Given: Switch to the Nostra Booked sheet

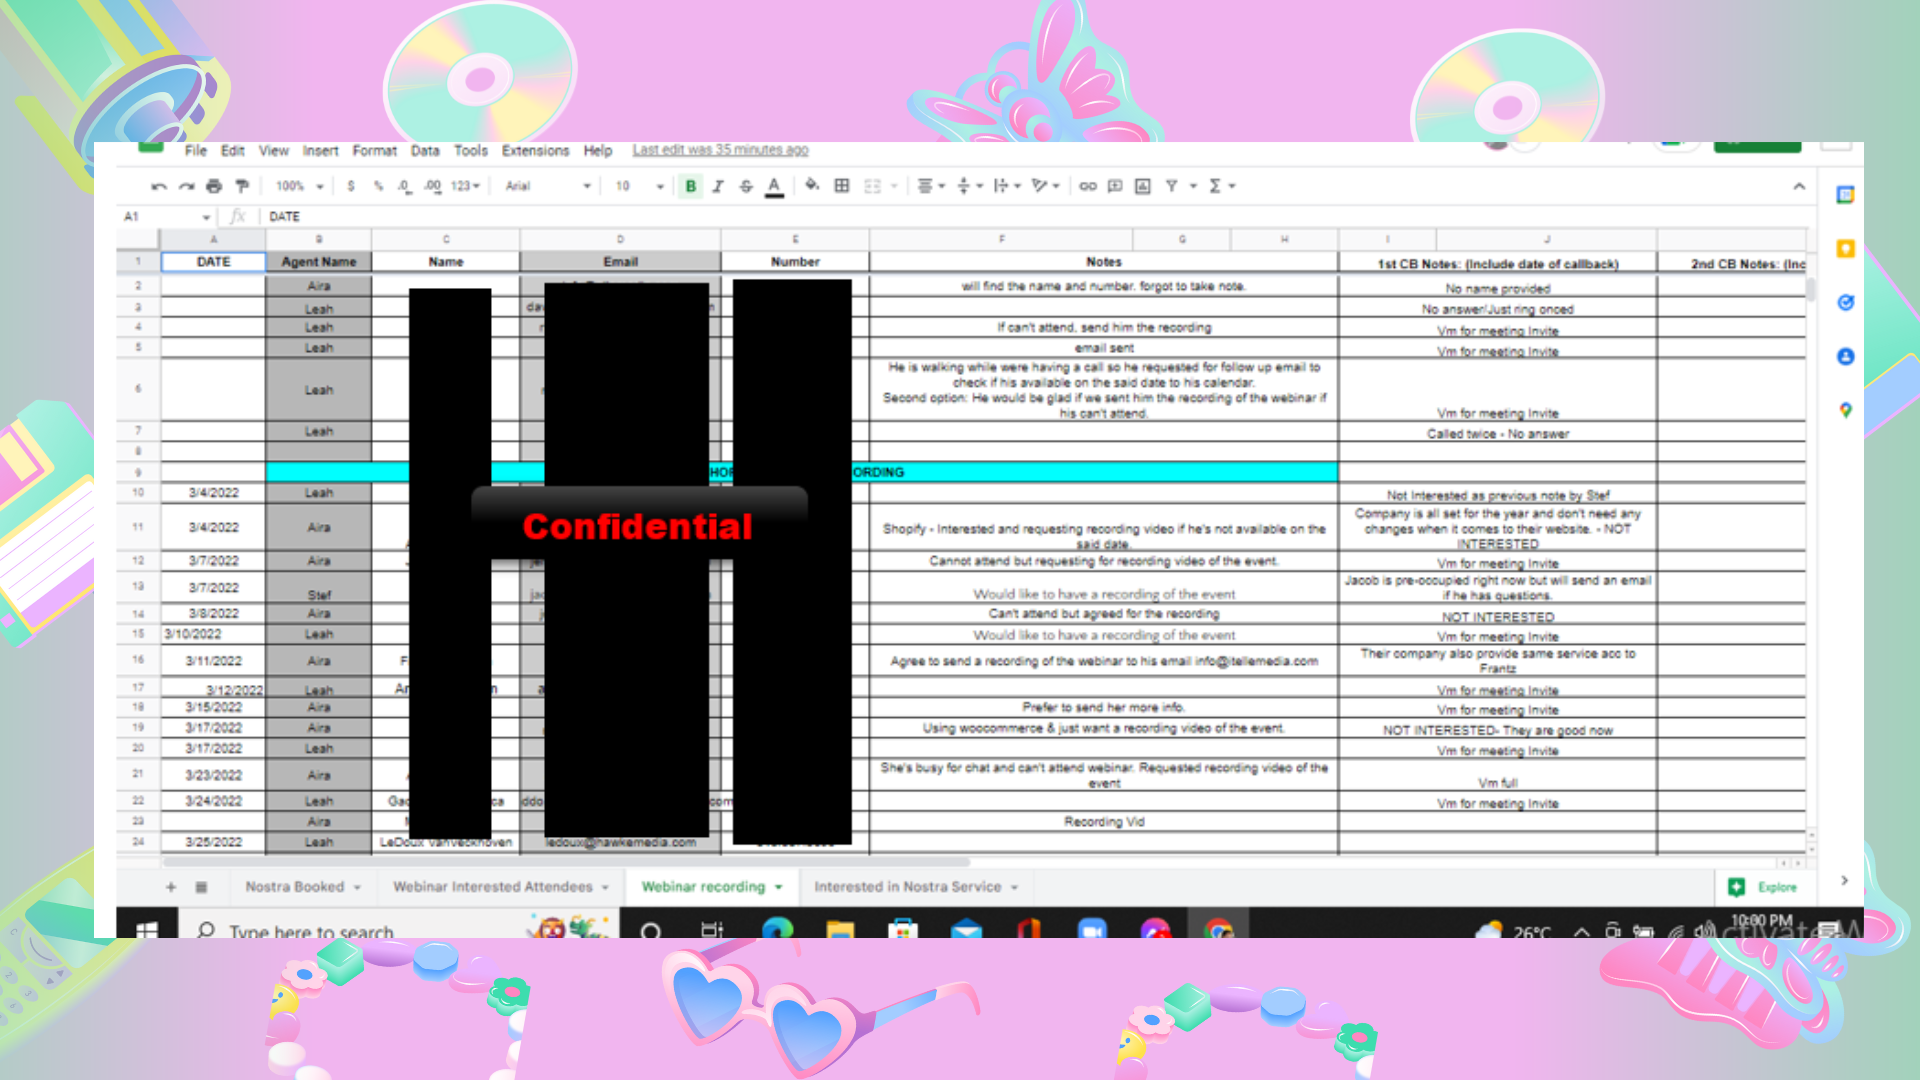Looking at the screenshot, I should pos(295,886).
